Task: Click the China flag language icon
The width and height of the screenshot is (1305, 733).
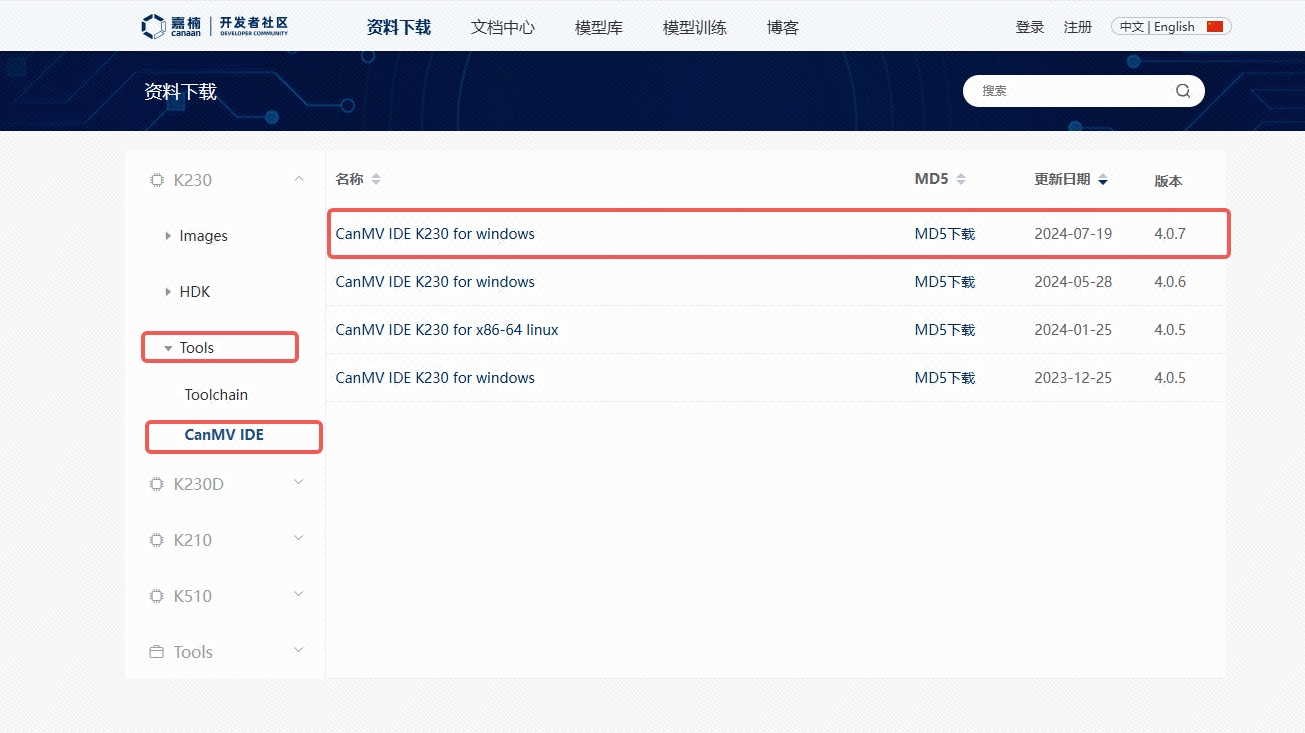Action: [x=1215, y=27]
